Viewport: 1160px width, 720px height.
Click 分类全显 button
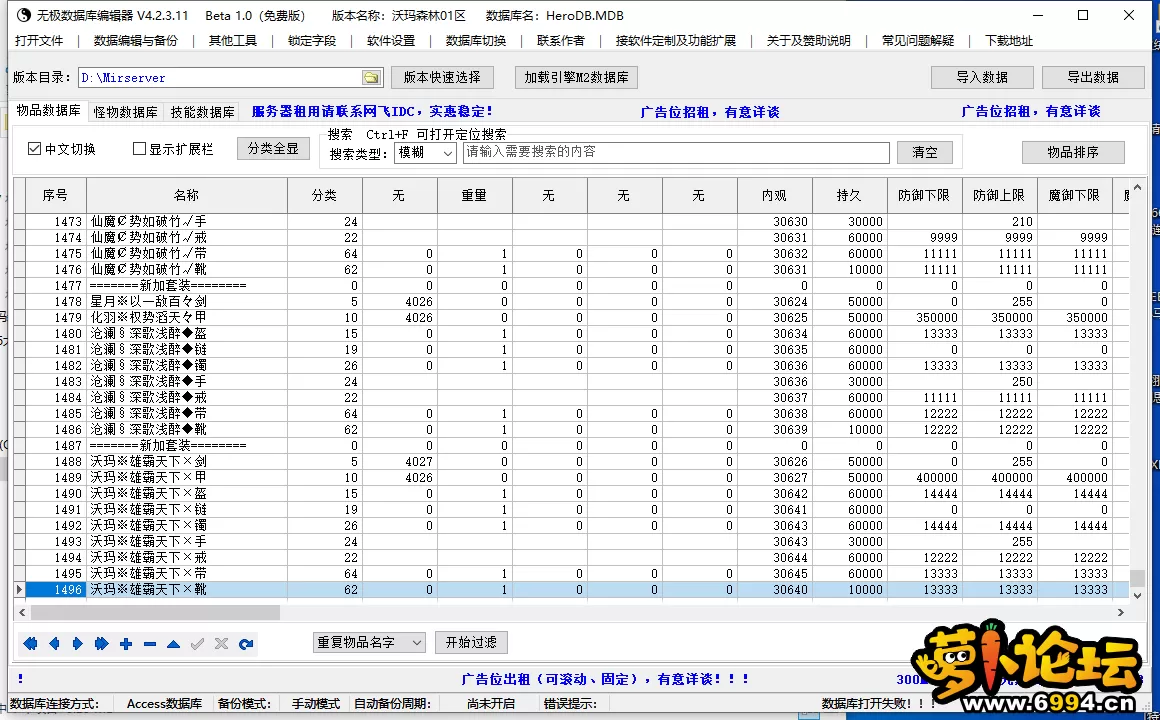point(273,148)
